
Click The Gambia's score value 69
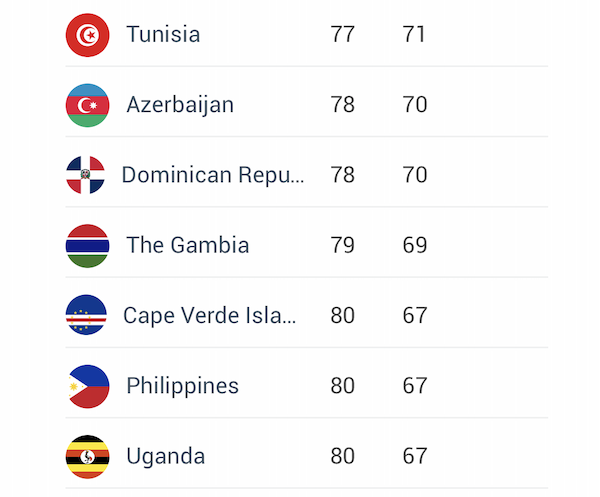tap(414, 245)
